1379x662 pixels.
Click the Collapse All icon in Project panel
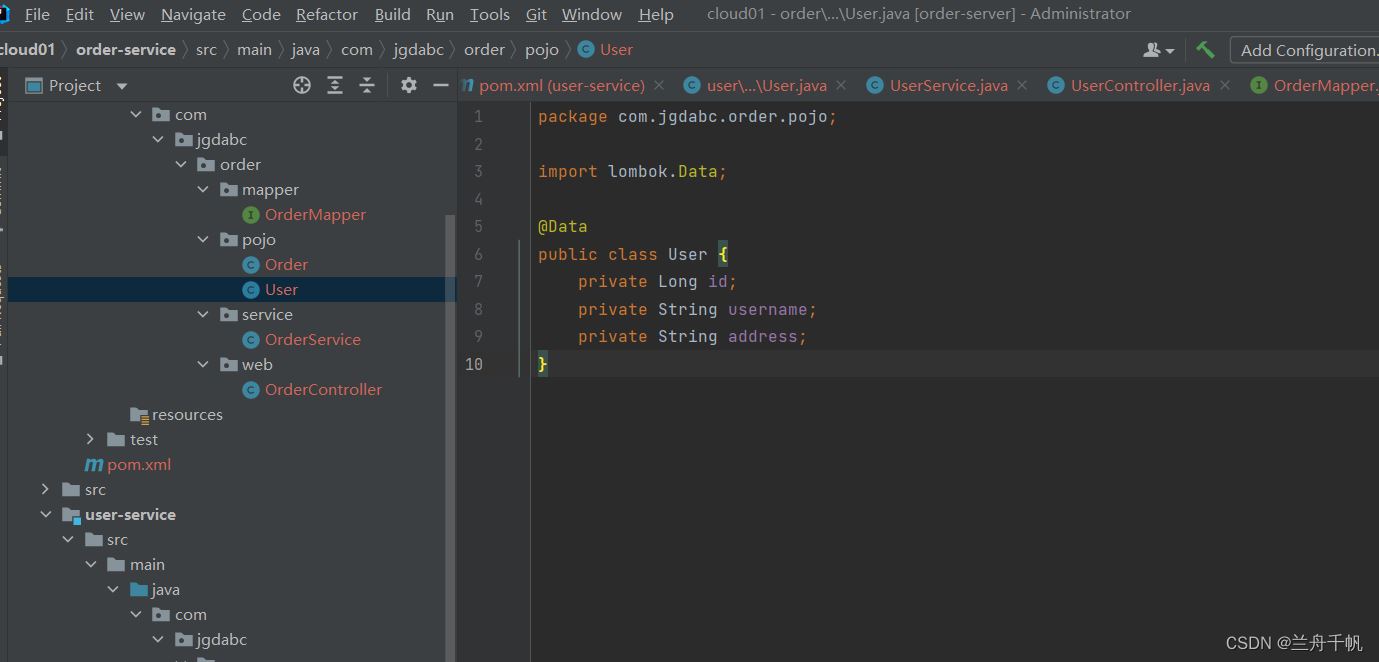coord(367,85)
